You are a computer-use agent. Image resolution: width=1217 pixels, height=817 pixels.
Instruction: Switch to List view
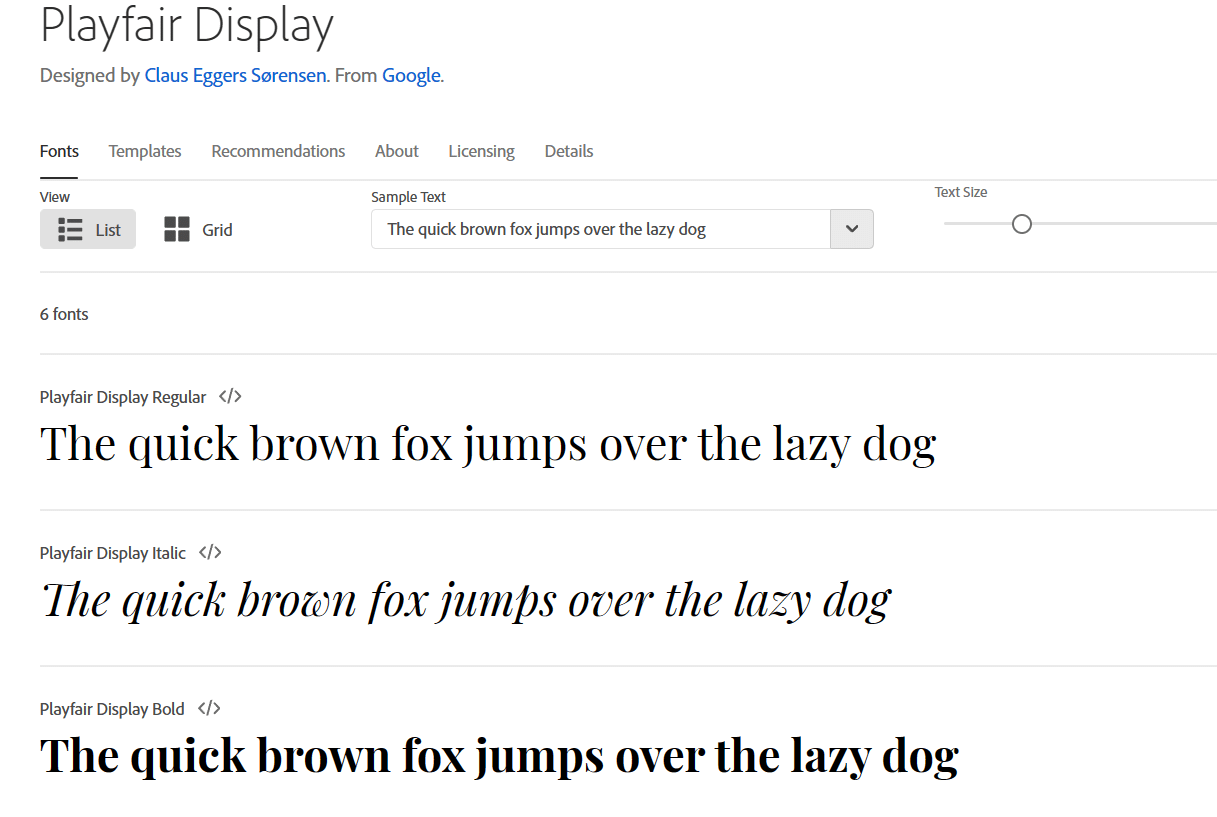click(88, 230)
